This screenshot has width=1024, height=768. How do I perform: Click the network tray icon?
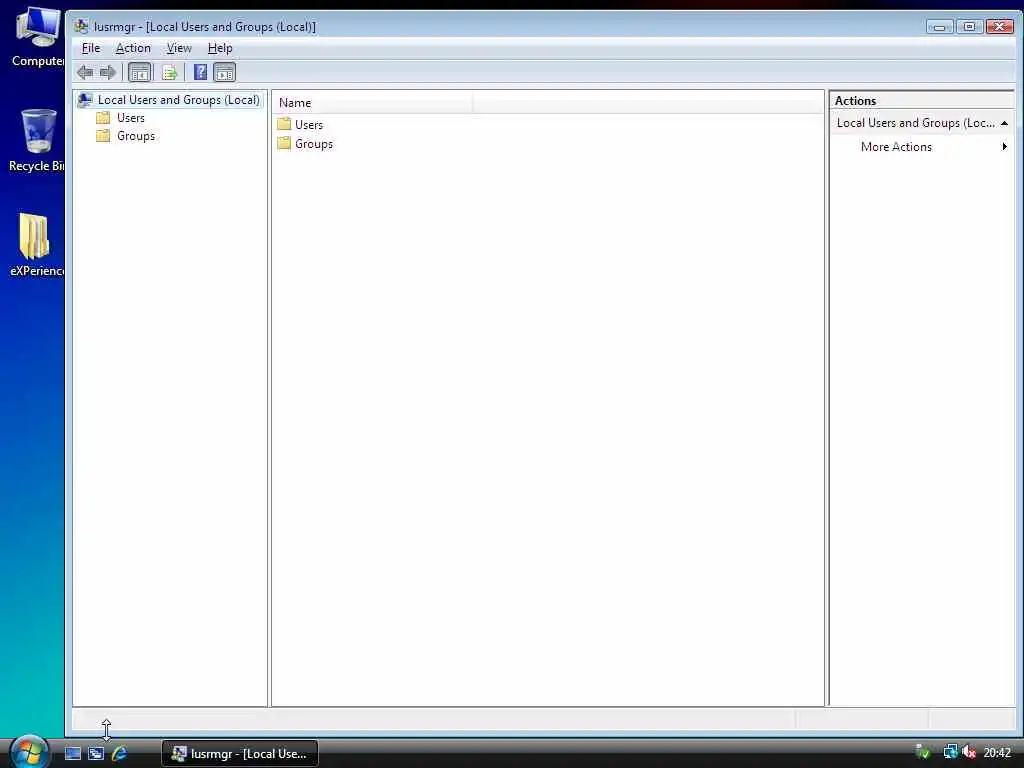pos(950,752)
